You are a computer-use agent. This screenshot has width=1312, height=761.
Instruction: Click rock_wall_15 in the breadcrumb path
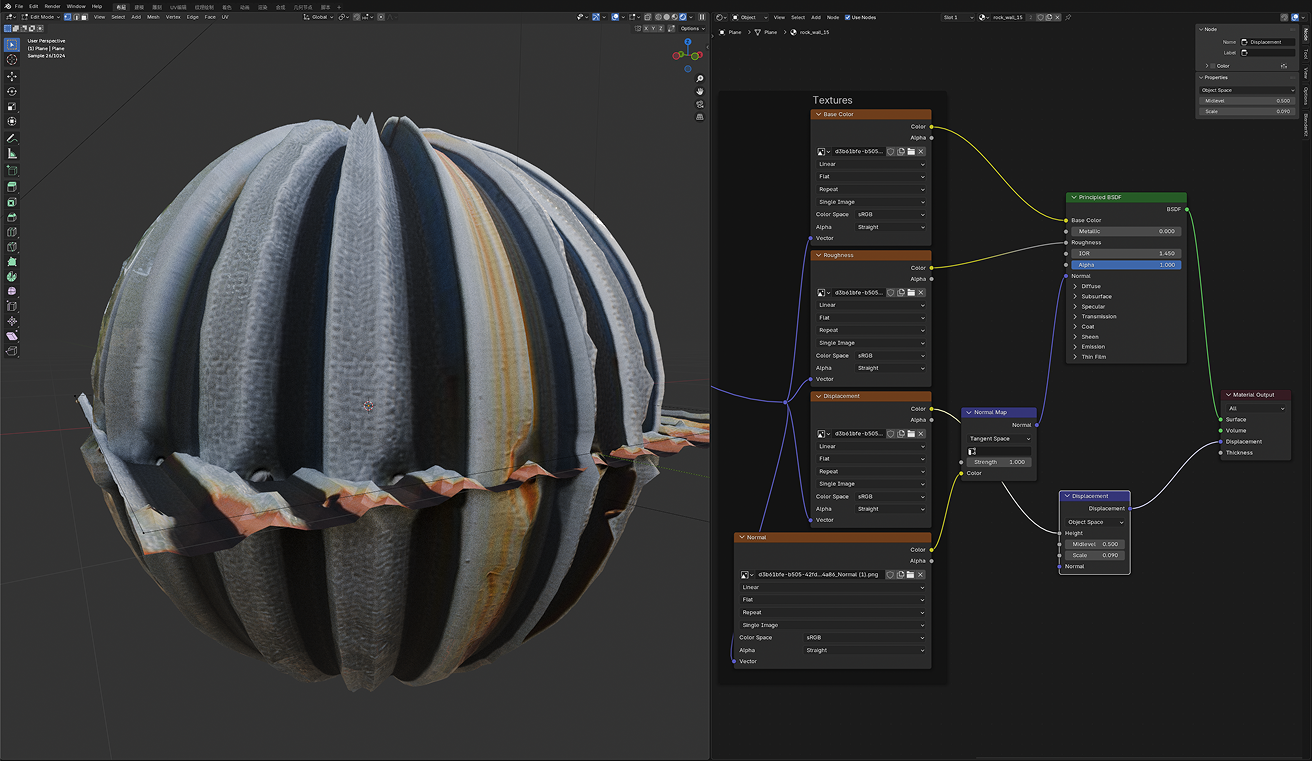click(813, 32)
